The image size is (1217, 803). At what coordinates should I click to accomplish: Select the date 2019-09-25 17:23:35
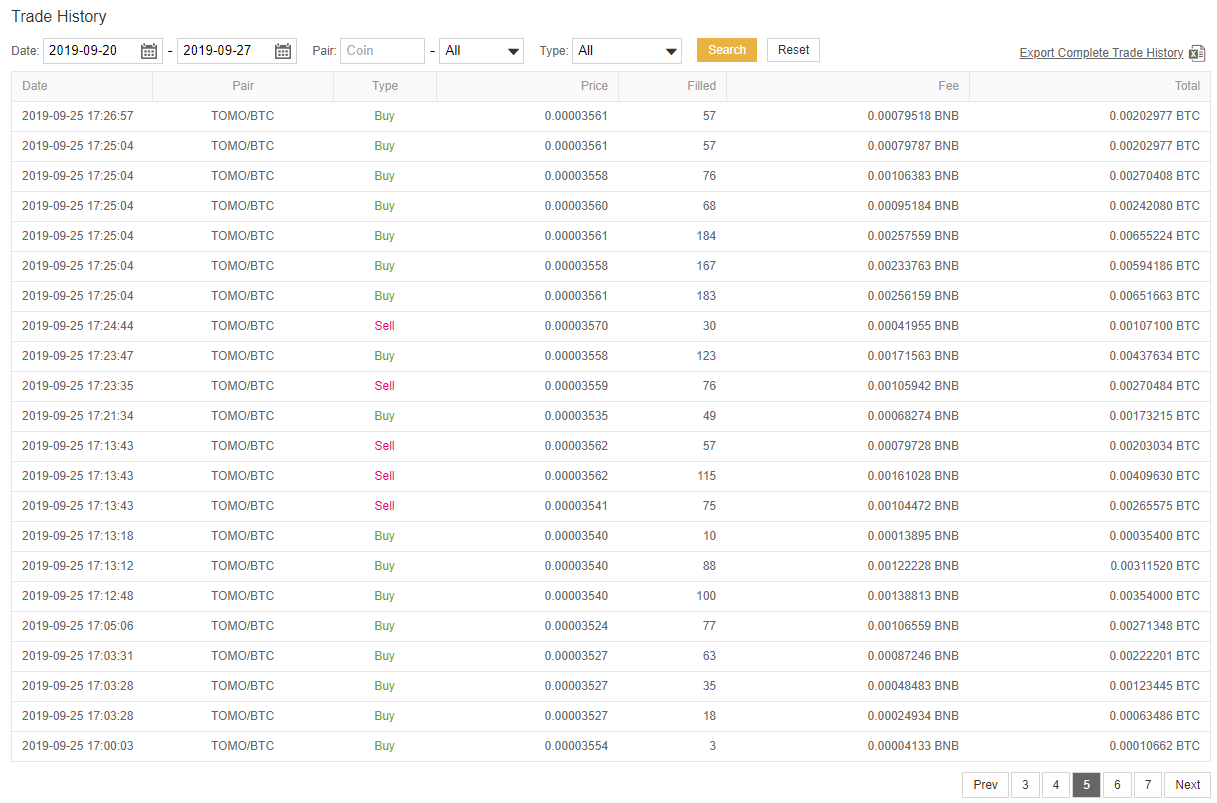77,386
